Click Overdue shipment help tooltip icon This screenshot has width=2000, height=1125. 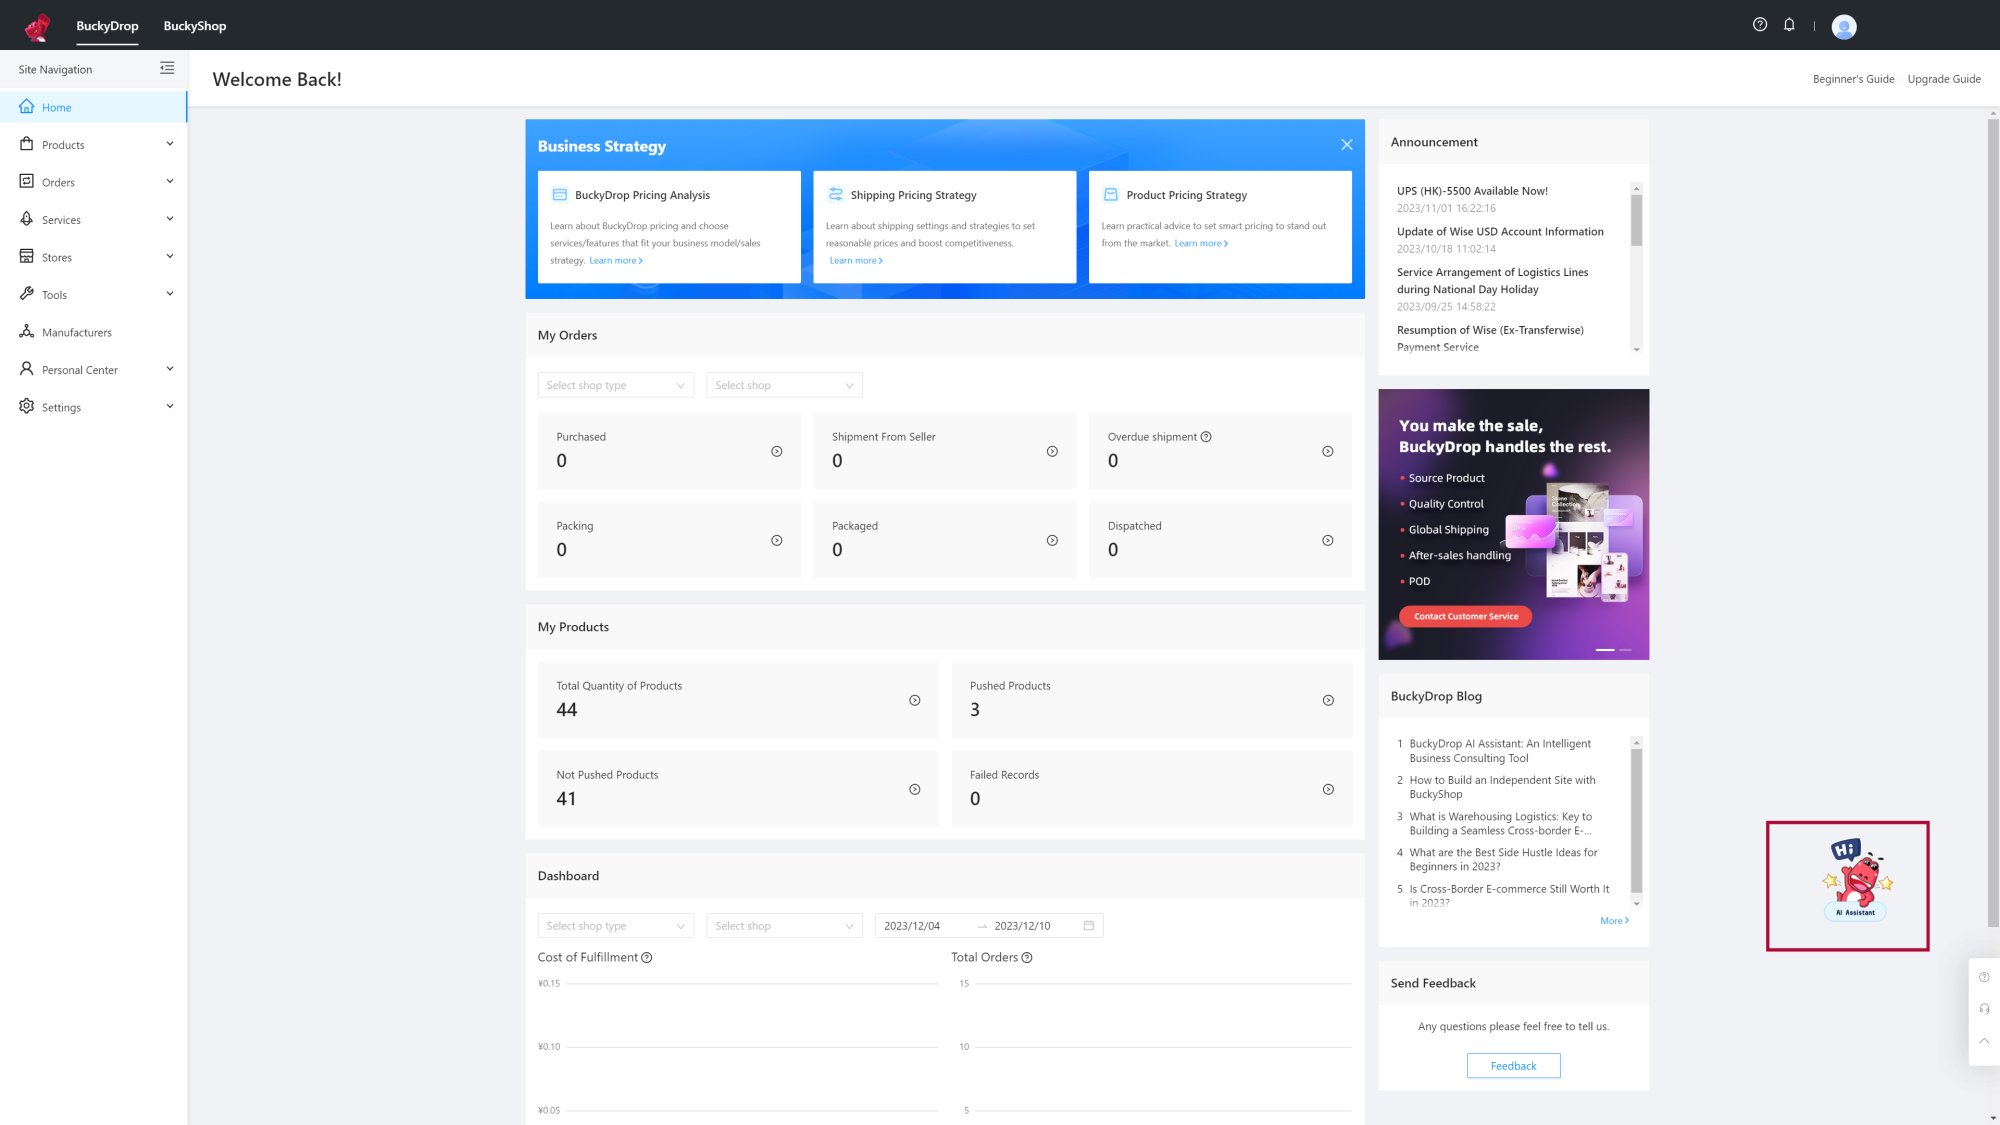[1206, 437]
